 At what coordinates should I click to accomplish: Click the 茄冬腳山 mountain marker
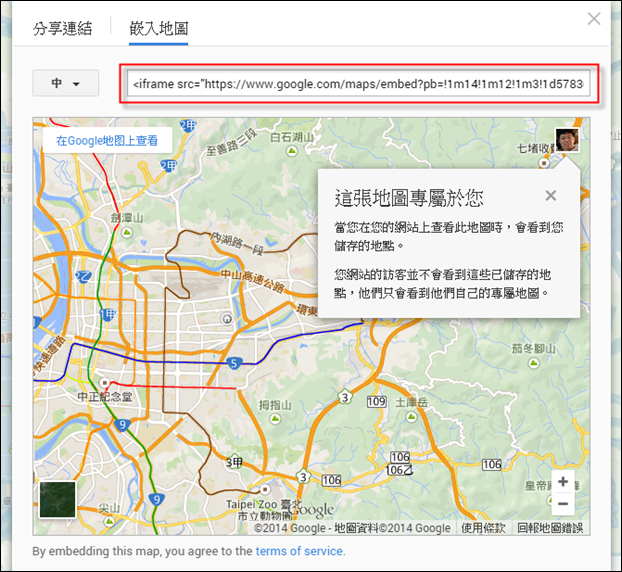click(534, 363)
